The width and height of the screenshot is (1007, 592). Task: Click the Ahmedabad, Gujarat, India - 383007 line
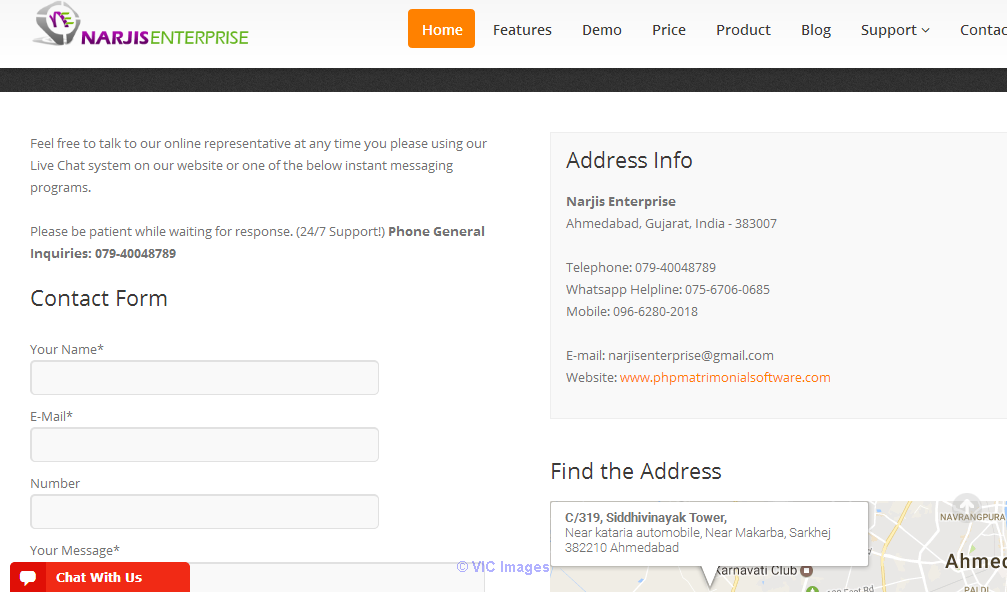click(x=671, y=223)
